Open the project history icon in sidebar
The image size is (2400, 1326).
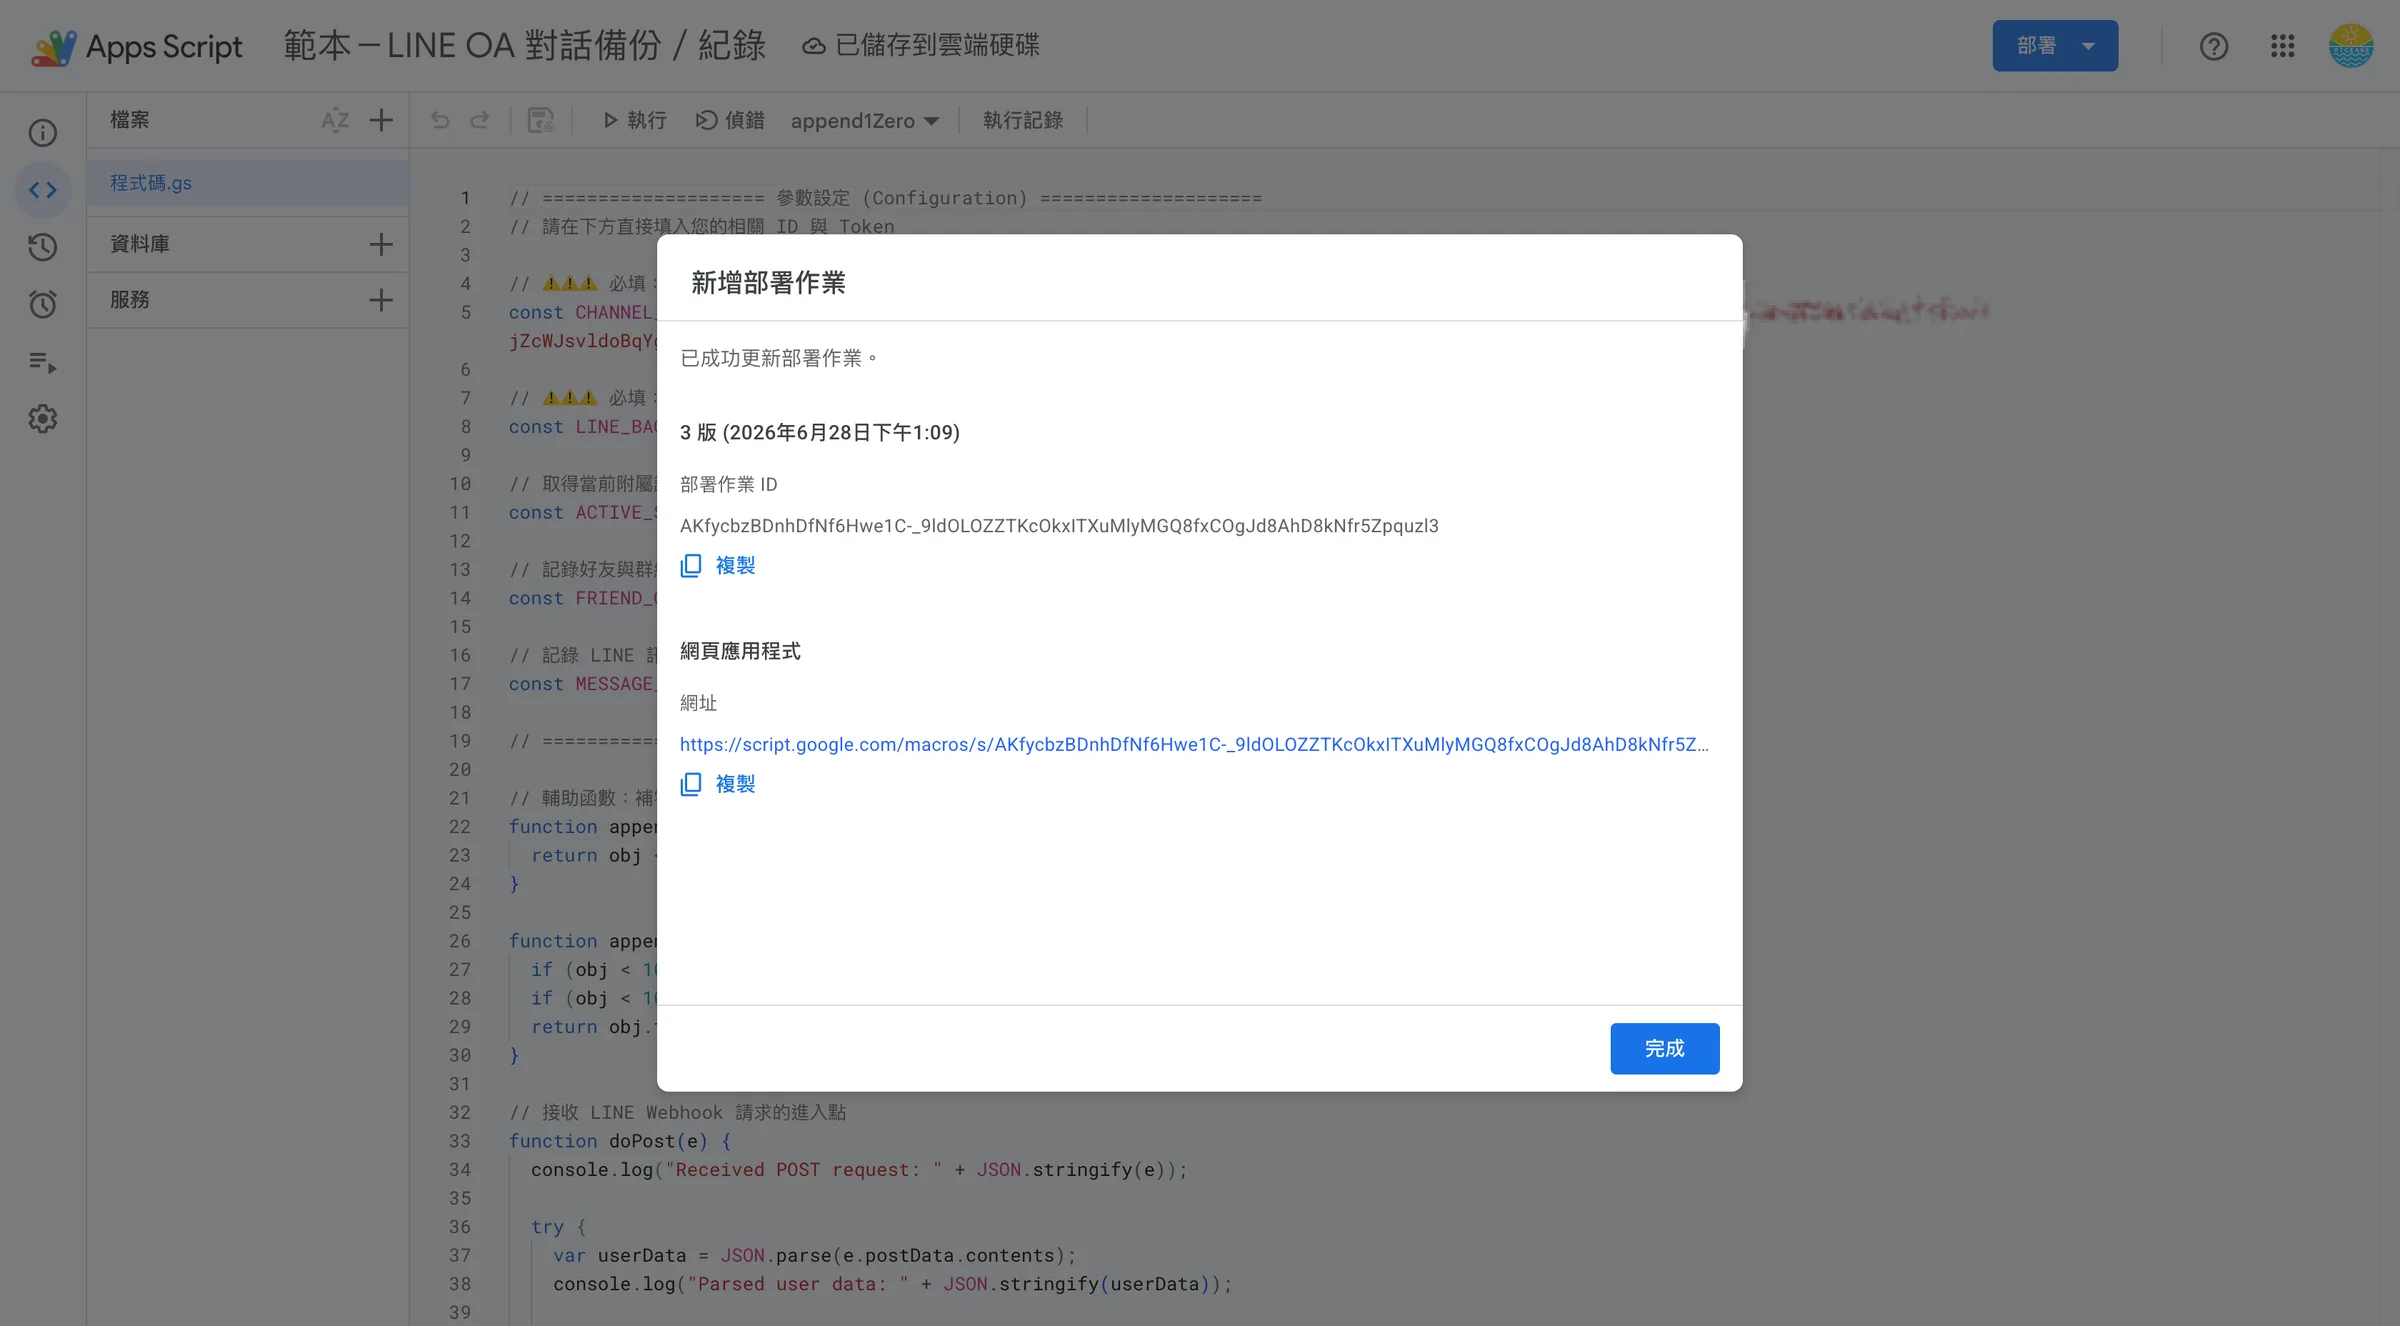coord(43,247)
